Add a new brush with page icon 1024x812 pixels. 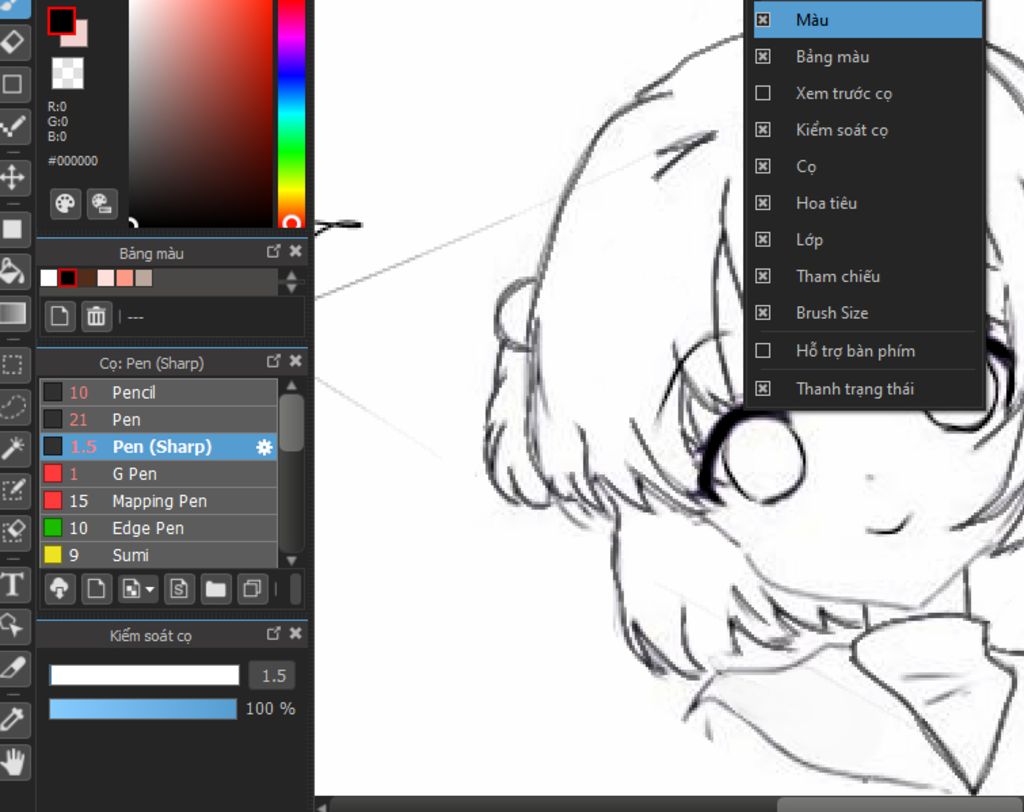coord(97,589)
